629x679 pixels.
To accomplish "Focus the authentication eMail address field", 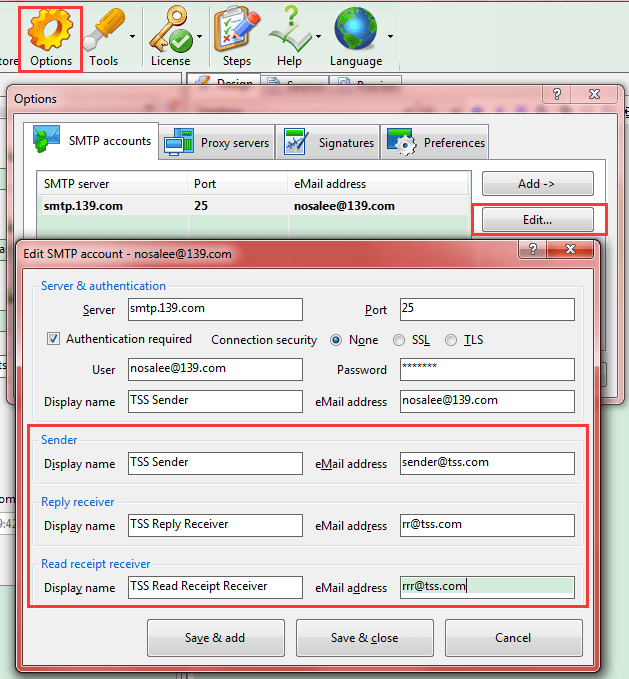I will click(x=487, y=401).
